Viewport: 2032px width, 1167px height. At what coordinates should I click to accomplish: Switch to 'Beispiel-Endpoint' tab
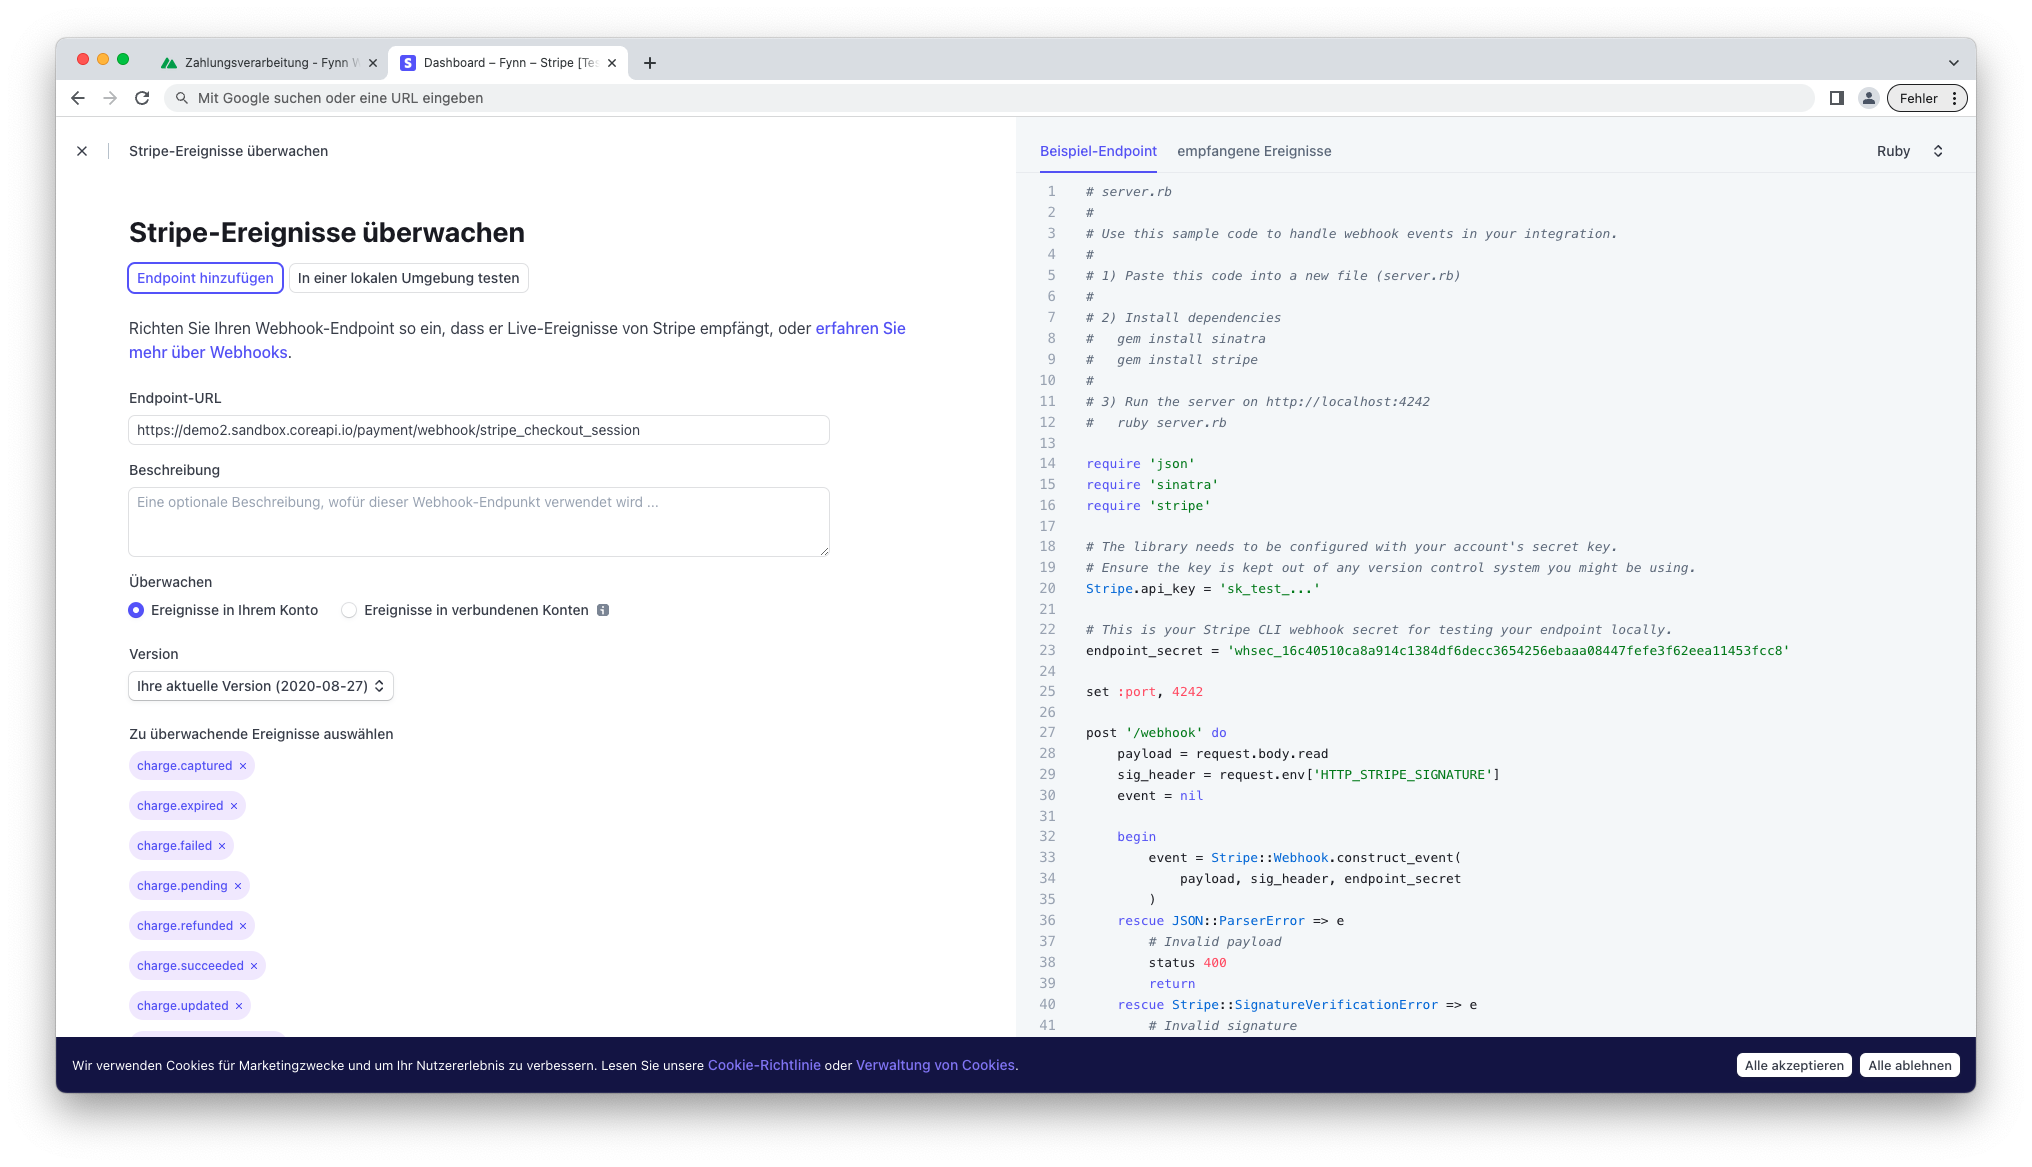[1098, 151]
